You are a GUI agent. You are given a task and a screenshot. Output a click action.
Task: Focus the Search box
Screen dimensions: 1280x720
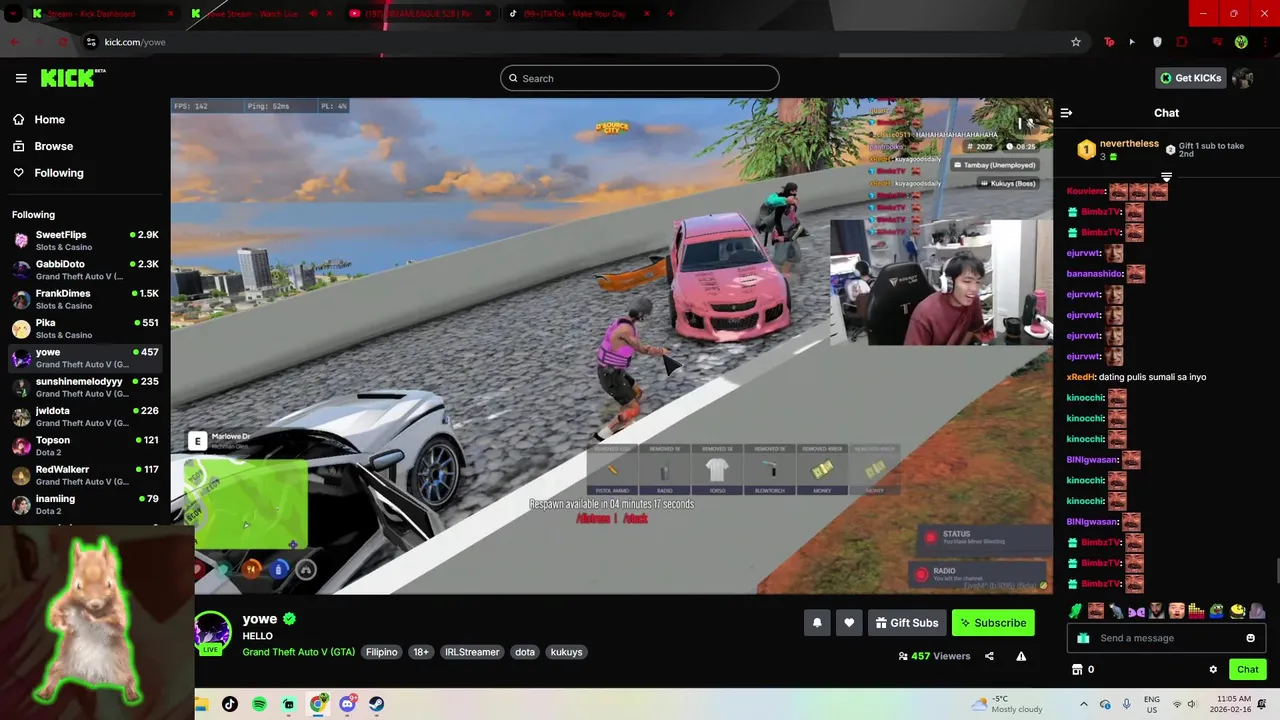pyautogui.click(x=640, y=78)
